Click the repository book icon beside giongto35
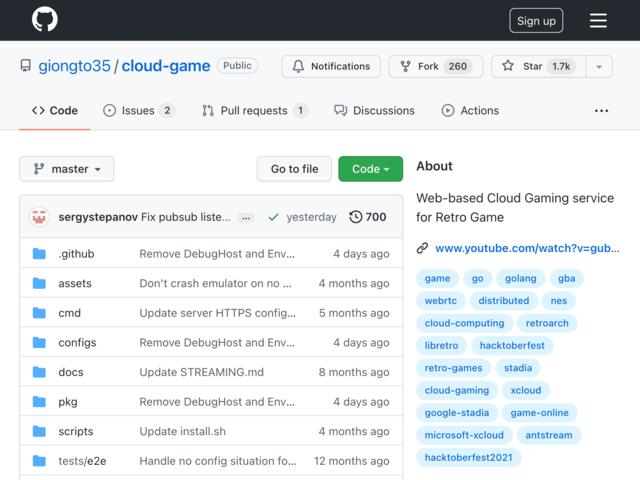640x480 pixels. coord(26,66)
